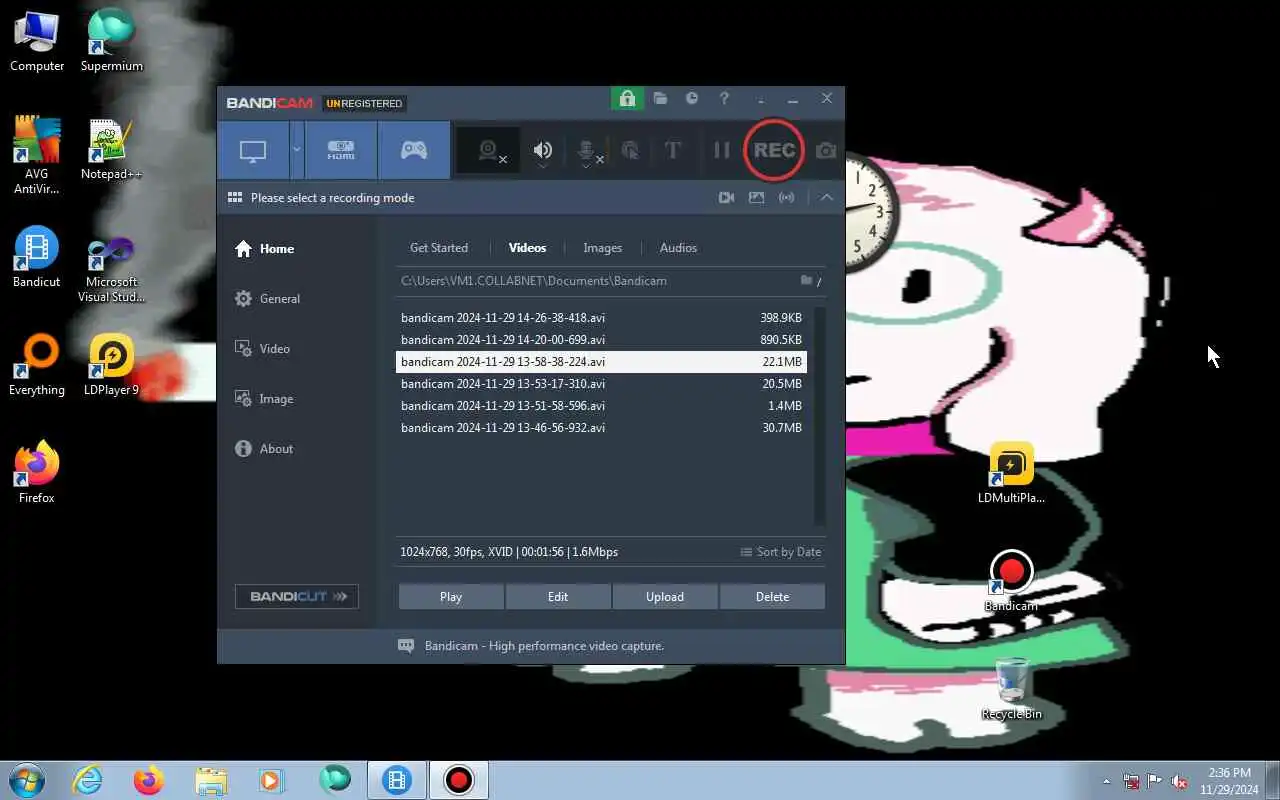
Task: Open the Home section in sidebar
Action: tap(265, 249)
